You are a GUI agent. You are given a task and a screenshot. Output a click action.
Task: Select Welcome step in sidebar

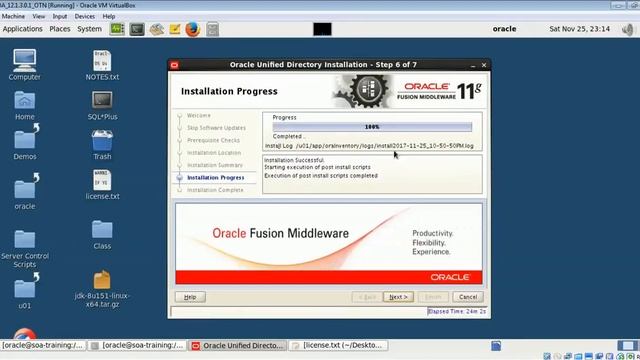point(199,116)
